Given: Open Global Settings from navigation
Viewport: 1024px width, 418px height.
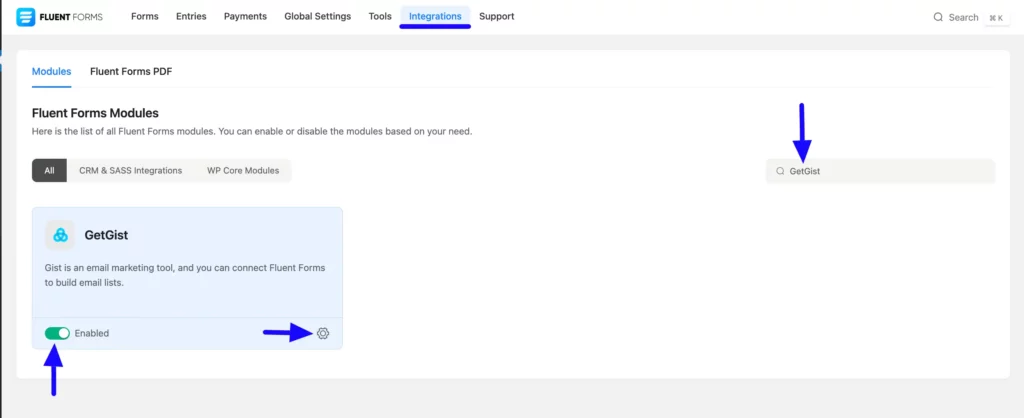Looking at the screenshot, I should (317, 17).
